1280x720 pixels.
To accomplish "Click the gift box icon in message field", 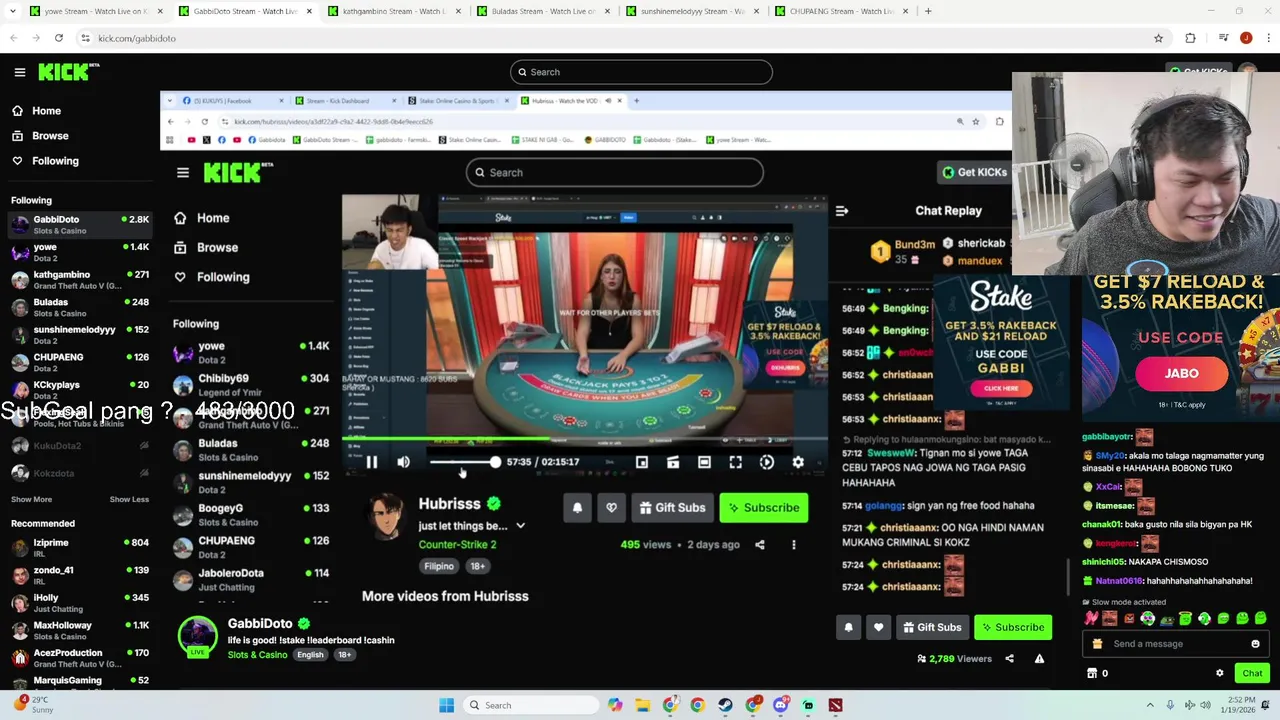I will (1097, 644).
